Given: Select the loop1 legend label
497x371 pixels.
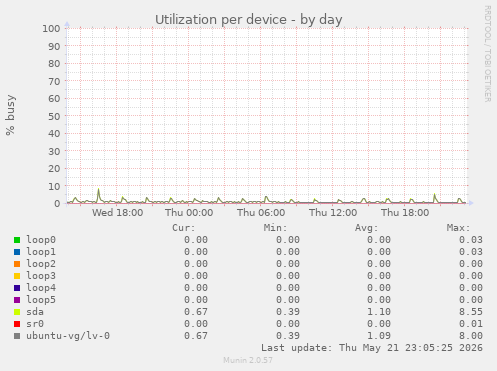Looking at the screenshot, I should click(x=41, y=252).
